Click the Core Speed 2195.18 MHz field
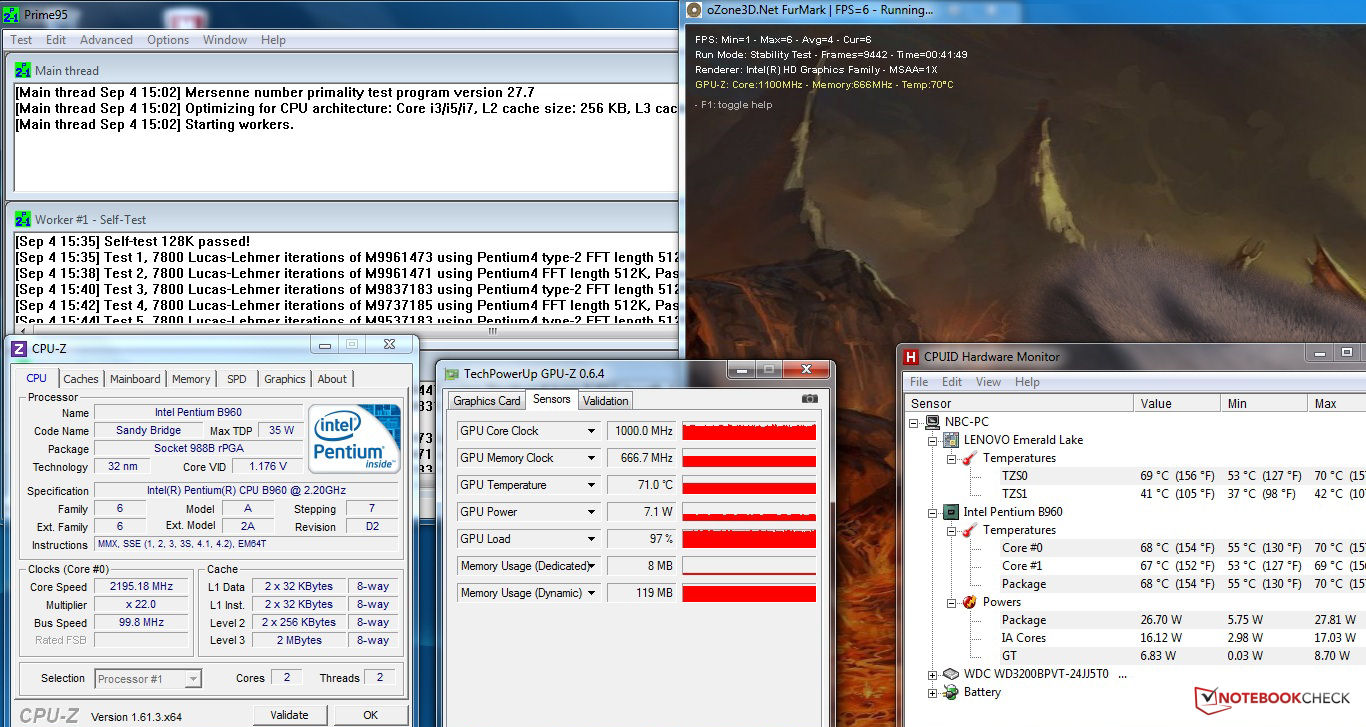This screenshot has width=1366, height=727. [x=141, y=586]
